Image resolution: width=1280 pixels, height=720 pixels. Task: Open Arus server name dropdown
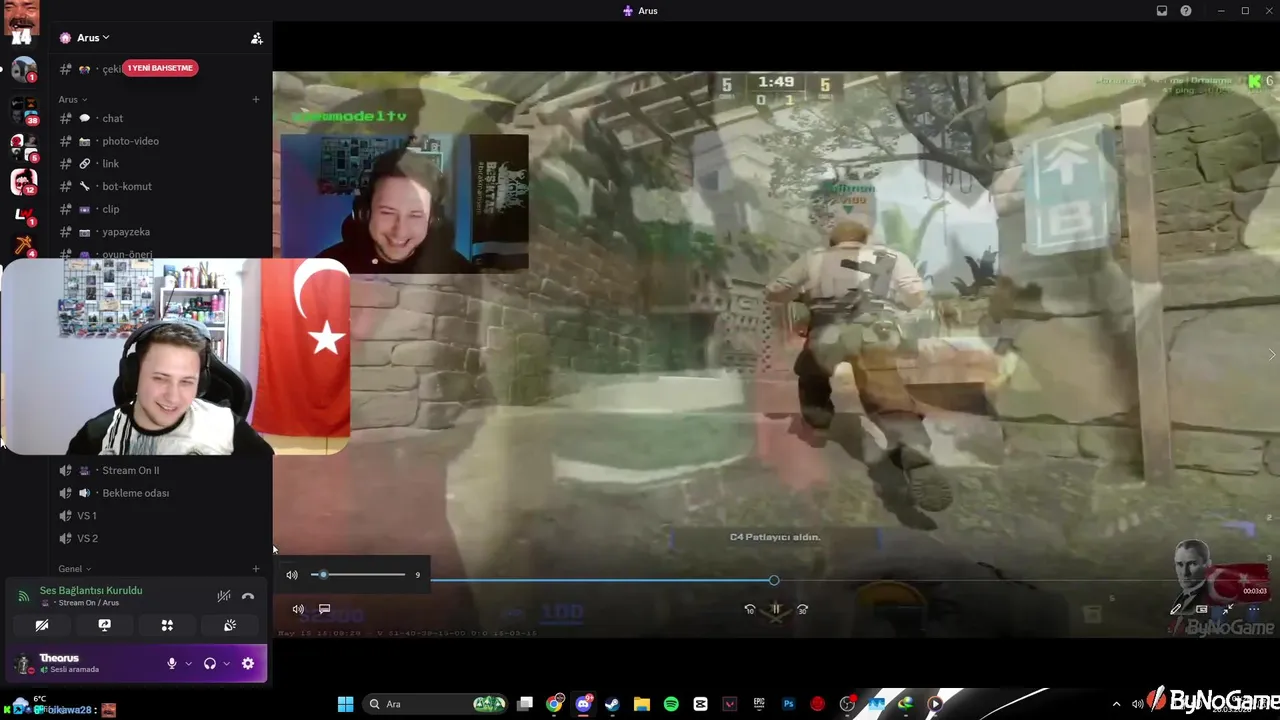point(94,38)
